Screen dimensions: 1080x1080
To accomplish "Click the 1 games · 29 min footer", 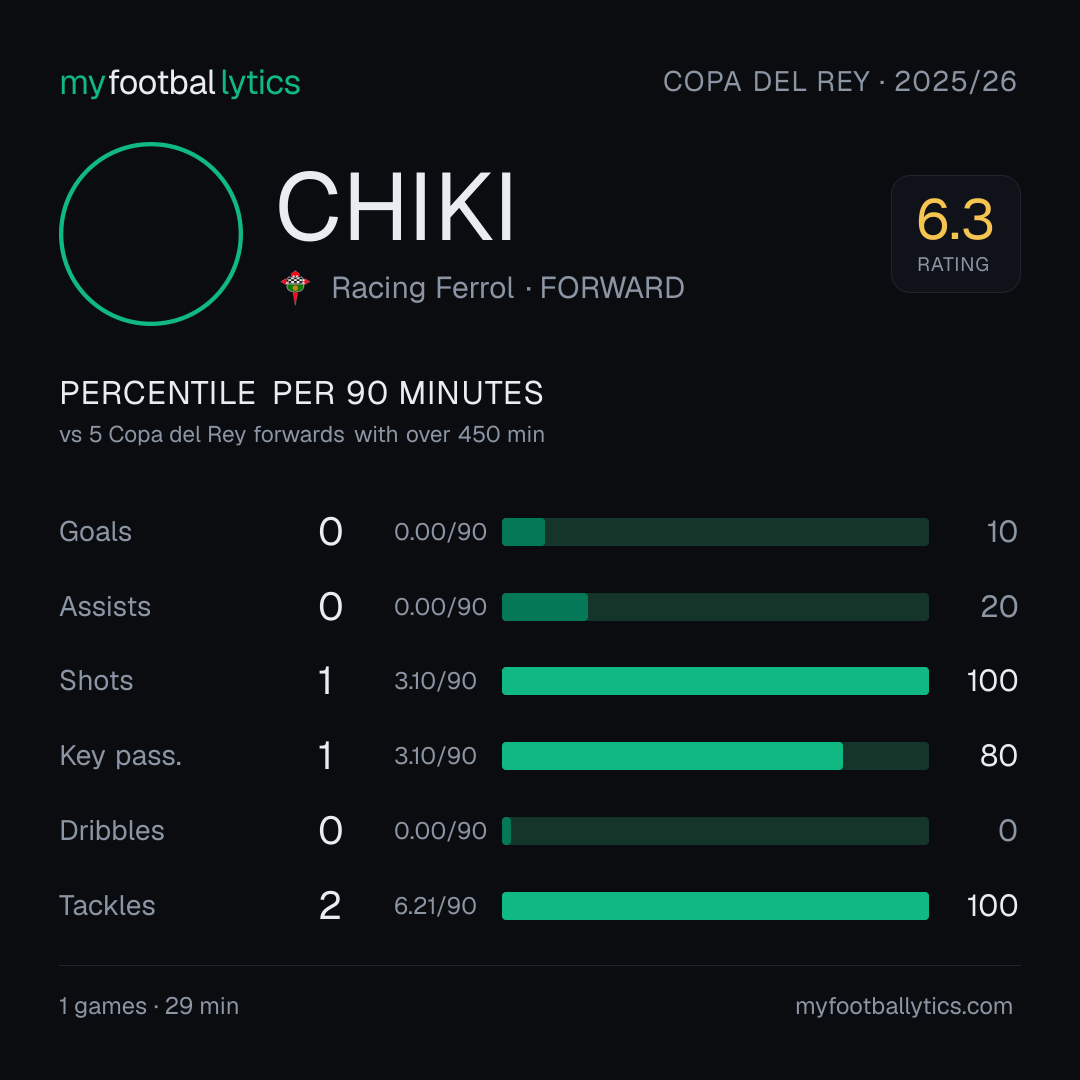I will coord(149,1006).
